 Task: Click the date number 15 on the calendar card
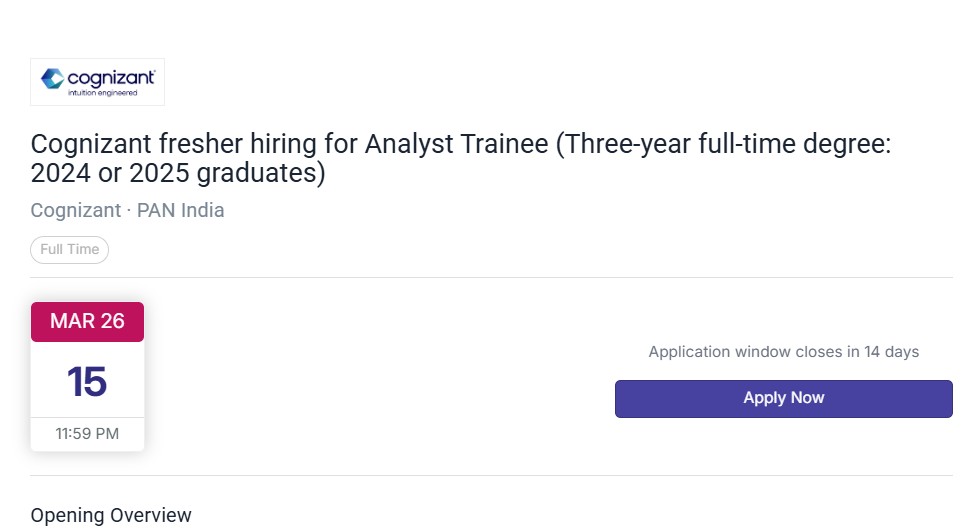coord(87,382)
